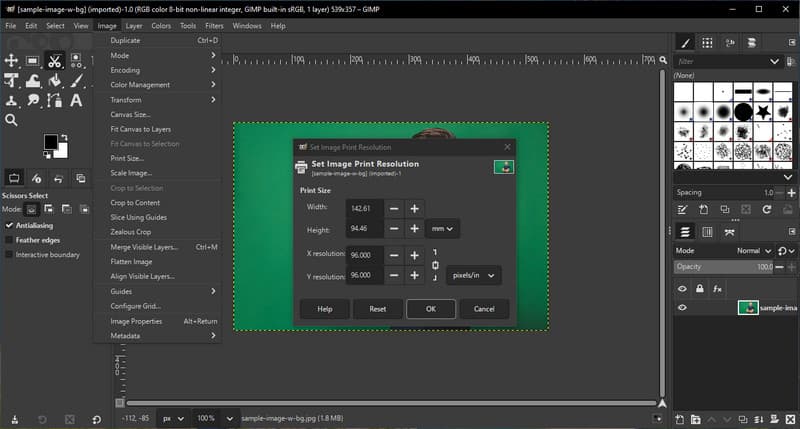Click the foreground color swatch

[x=49, y=143]
